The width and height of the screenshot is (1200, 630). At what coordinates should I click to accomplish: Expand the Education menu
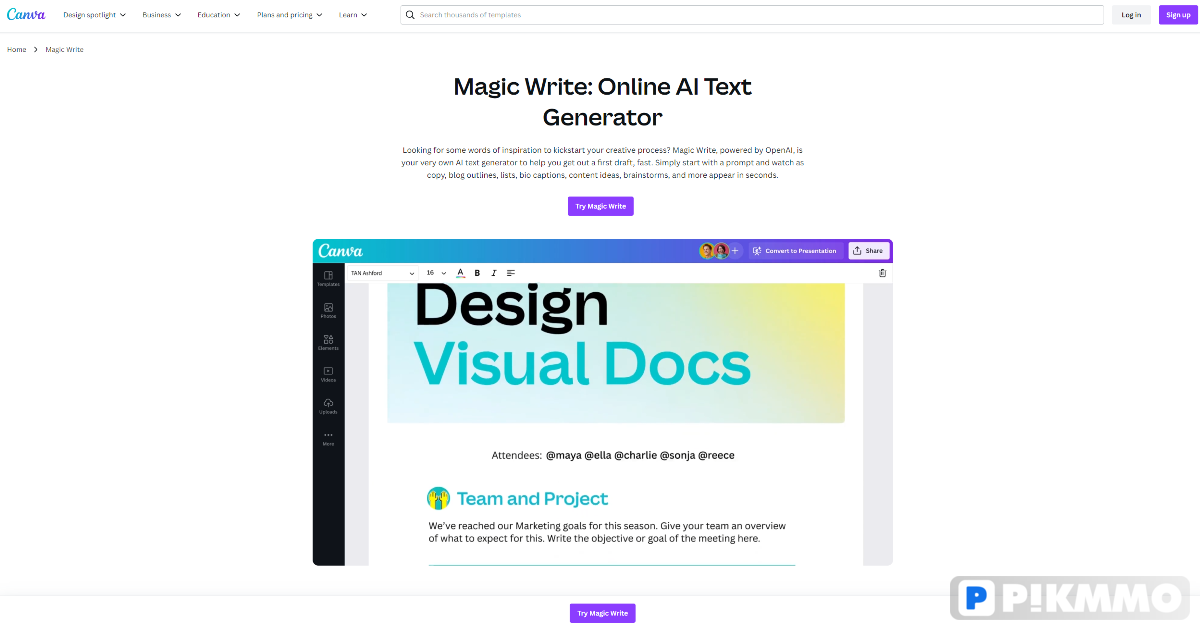pos(219,15)
